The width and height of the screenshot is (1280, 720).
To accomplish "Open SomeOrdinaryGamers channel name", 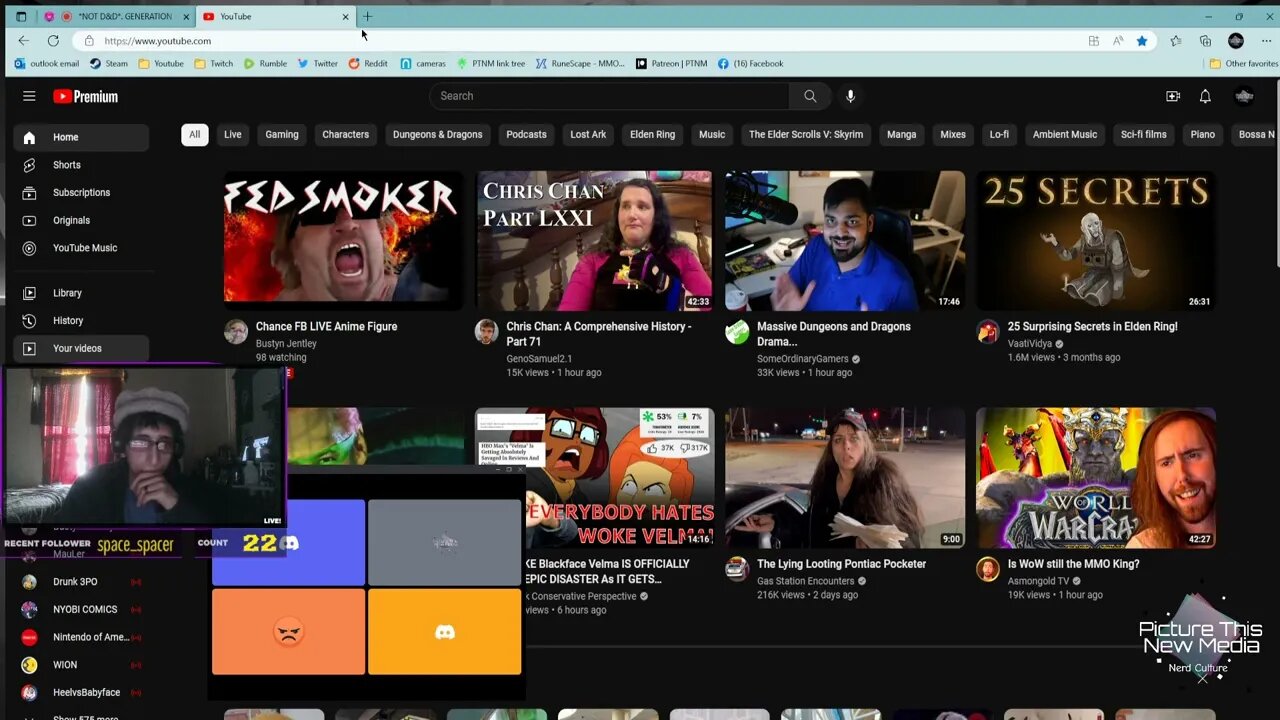I will point(802,359).
